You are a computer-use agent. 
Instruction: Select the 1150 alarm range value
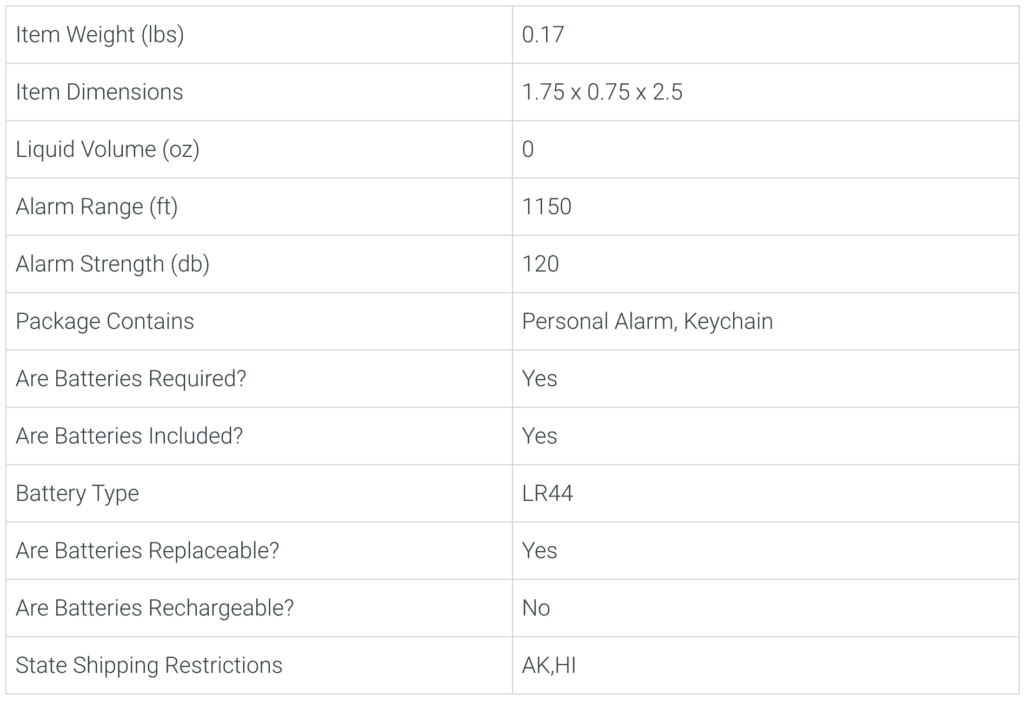click(547, 207)
